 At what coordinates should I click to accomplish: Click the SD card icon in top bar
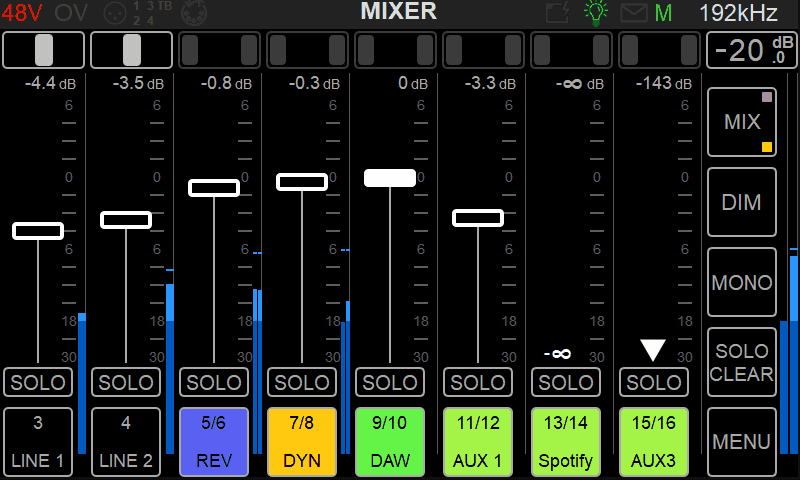(558, 13)
